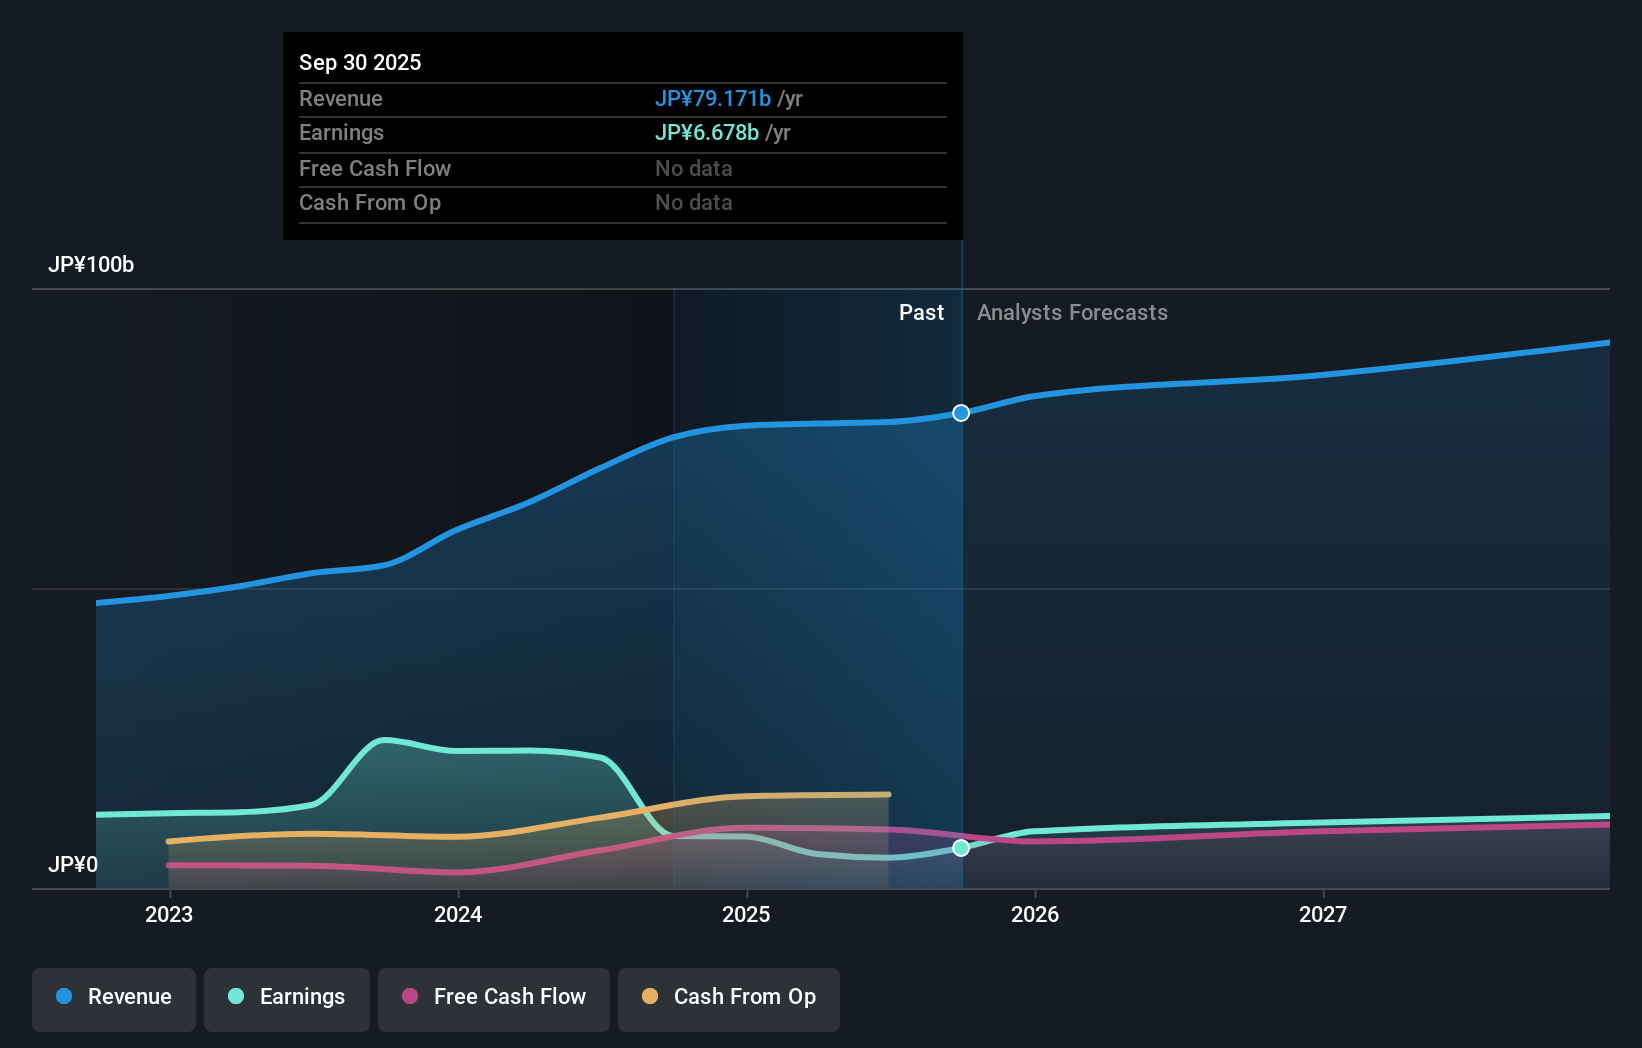Toggle Cash From Op series off
This screenshot has width=1642, height=1048.
(728, 998)
